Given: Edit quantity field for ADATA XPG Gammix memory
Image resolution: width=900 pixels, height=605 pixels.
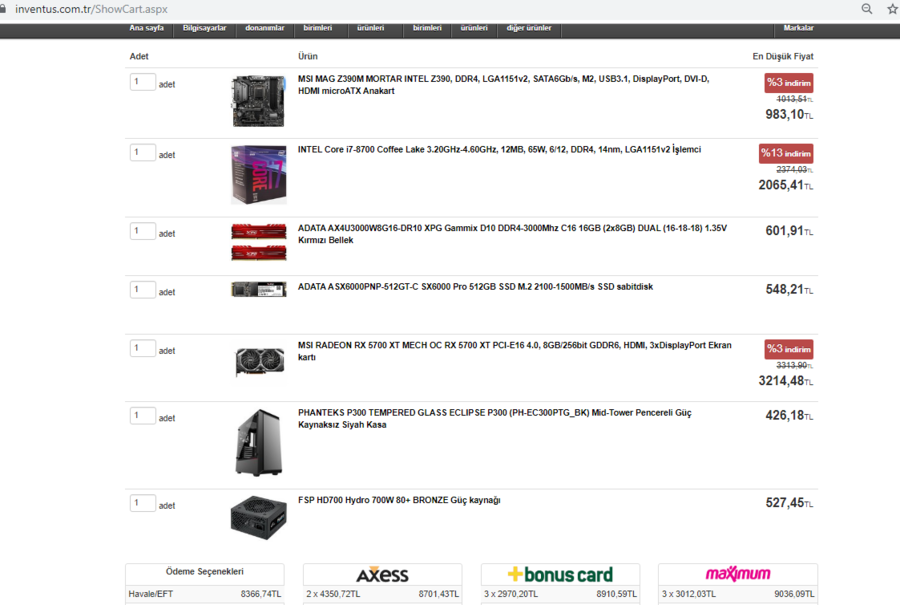Looking at the screenshot, I should point(142,231).
